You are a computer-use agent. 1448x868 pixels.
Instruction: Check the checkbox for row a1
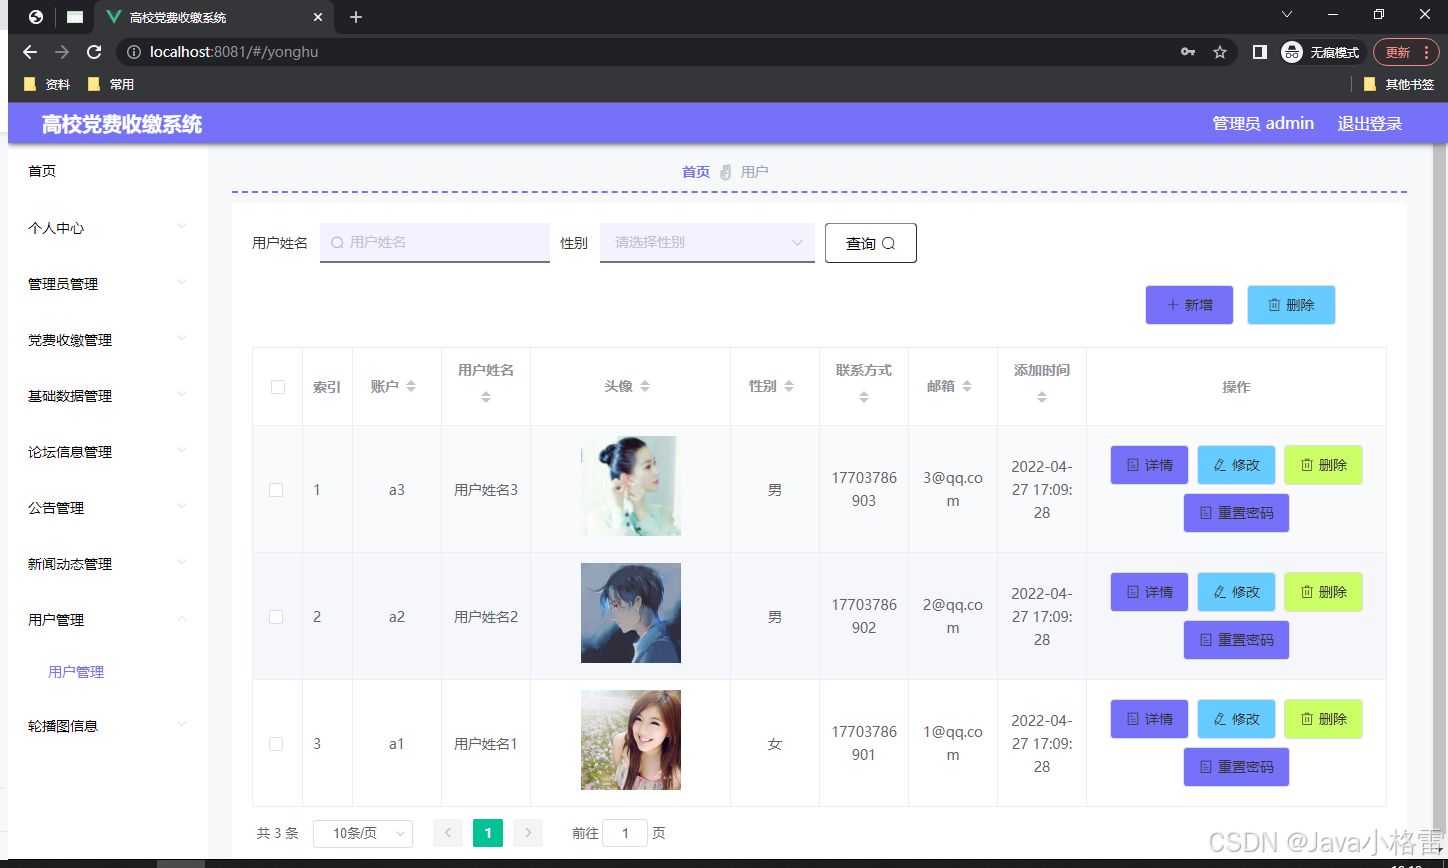[x=276, y=744]
